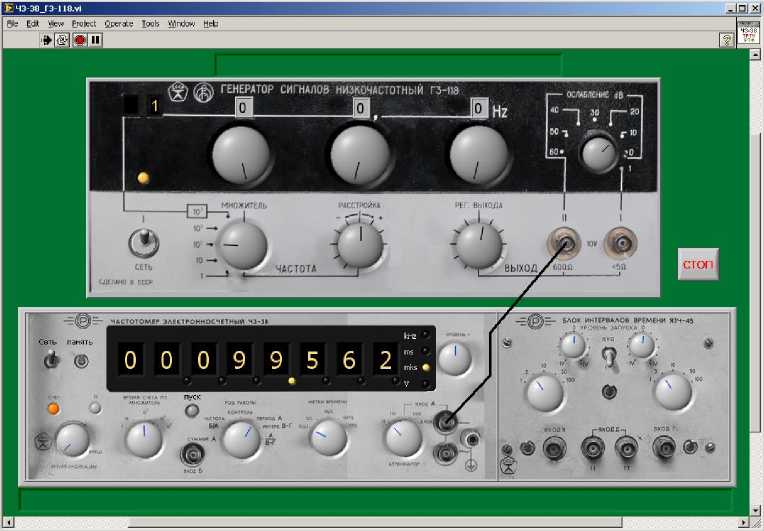Open the Window menu

(181, 23)
